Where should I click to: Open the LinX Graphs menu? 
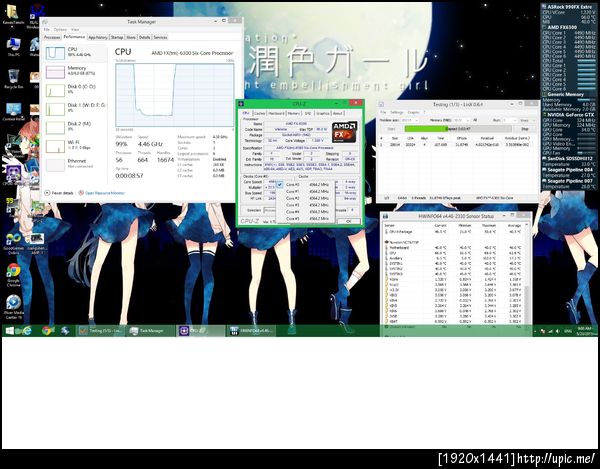(413, 112)
